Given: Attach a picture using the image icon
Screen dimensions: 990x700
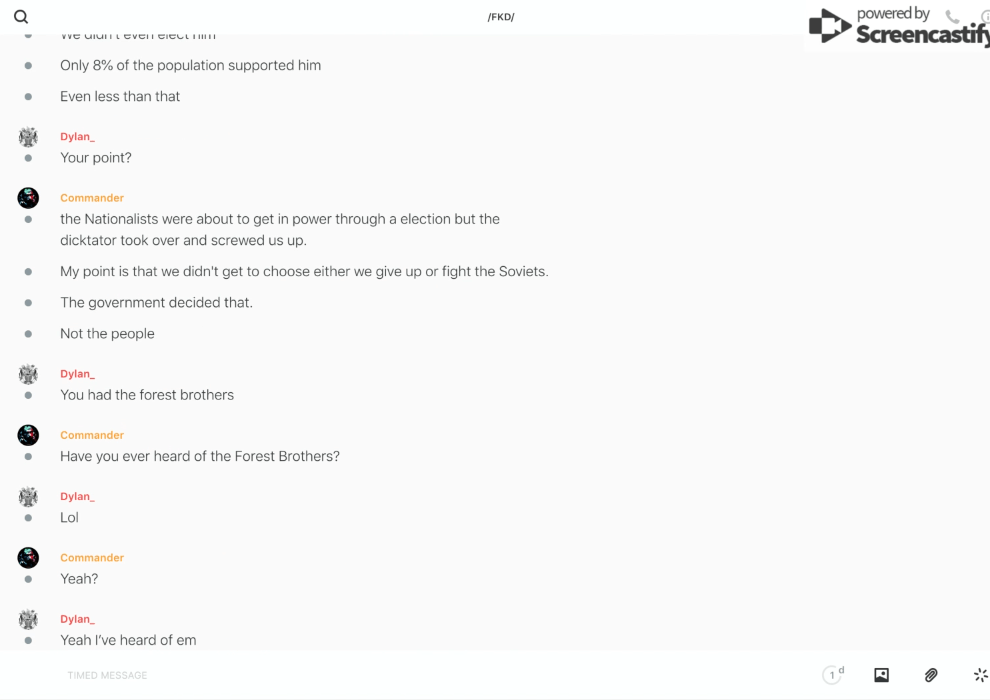Looking at the screenshot, I should 881,675.
